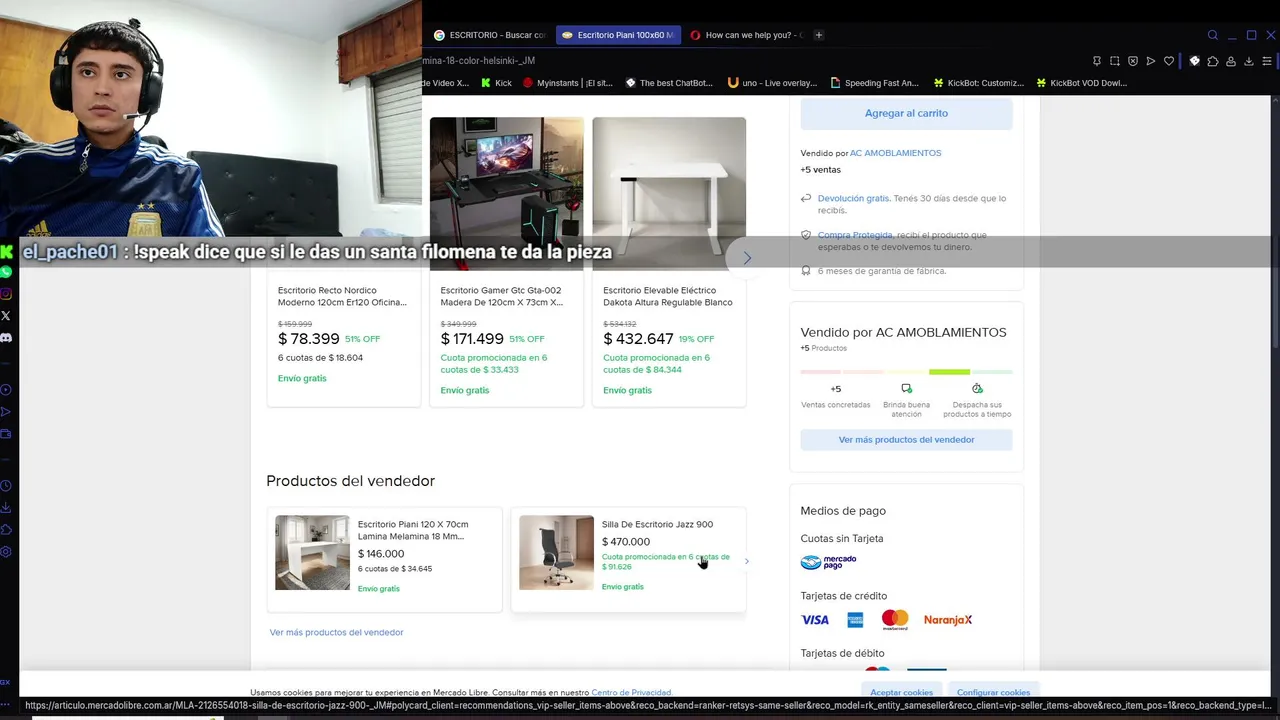Click the browser tab search magnifier icon
The image size is (1280, 720).
pyautogui.click(x=1213, y=35)
